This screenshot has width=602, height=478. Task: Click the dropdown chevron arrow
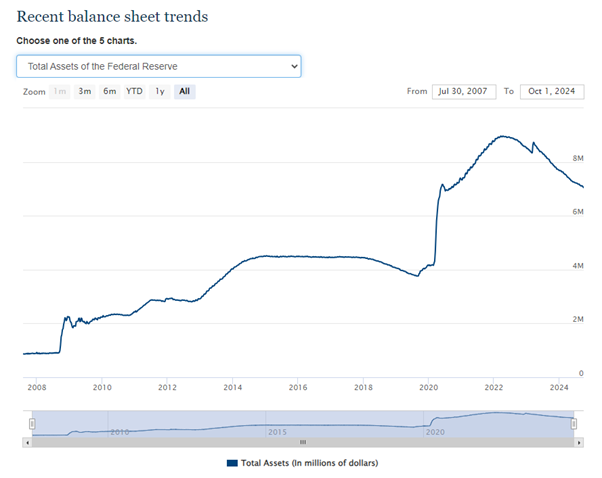coord(293,66)
